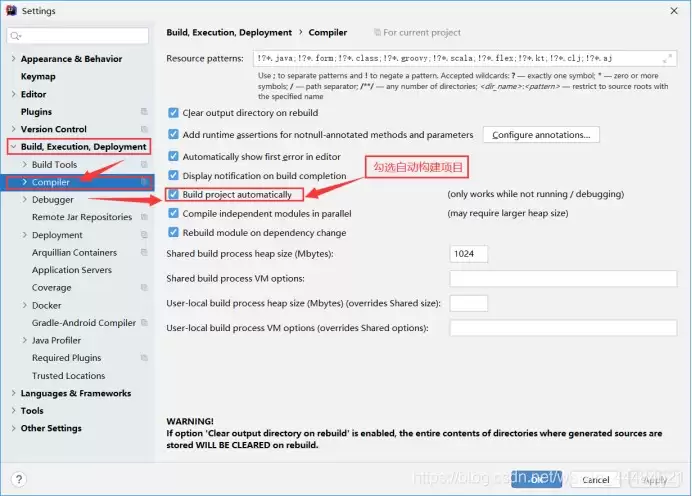Screen dimensions: 692x496
Task: Click the project-level icon beside Build Tools
Action: coord(144,165)
